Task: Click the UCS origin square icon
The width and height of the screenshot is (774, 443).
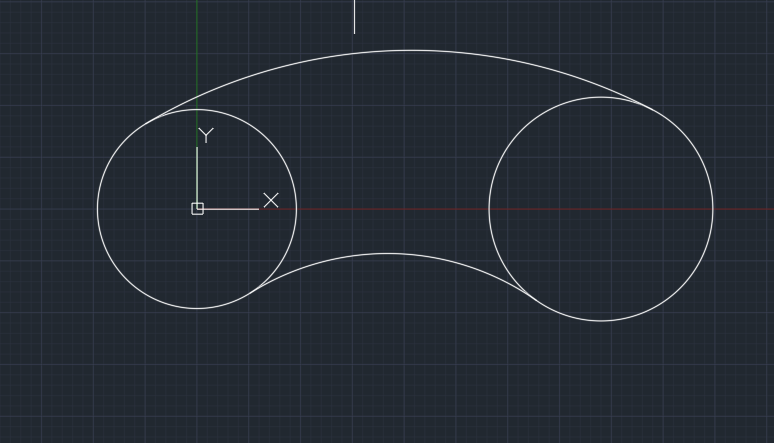Action: [197, 209]
